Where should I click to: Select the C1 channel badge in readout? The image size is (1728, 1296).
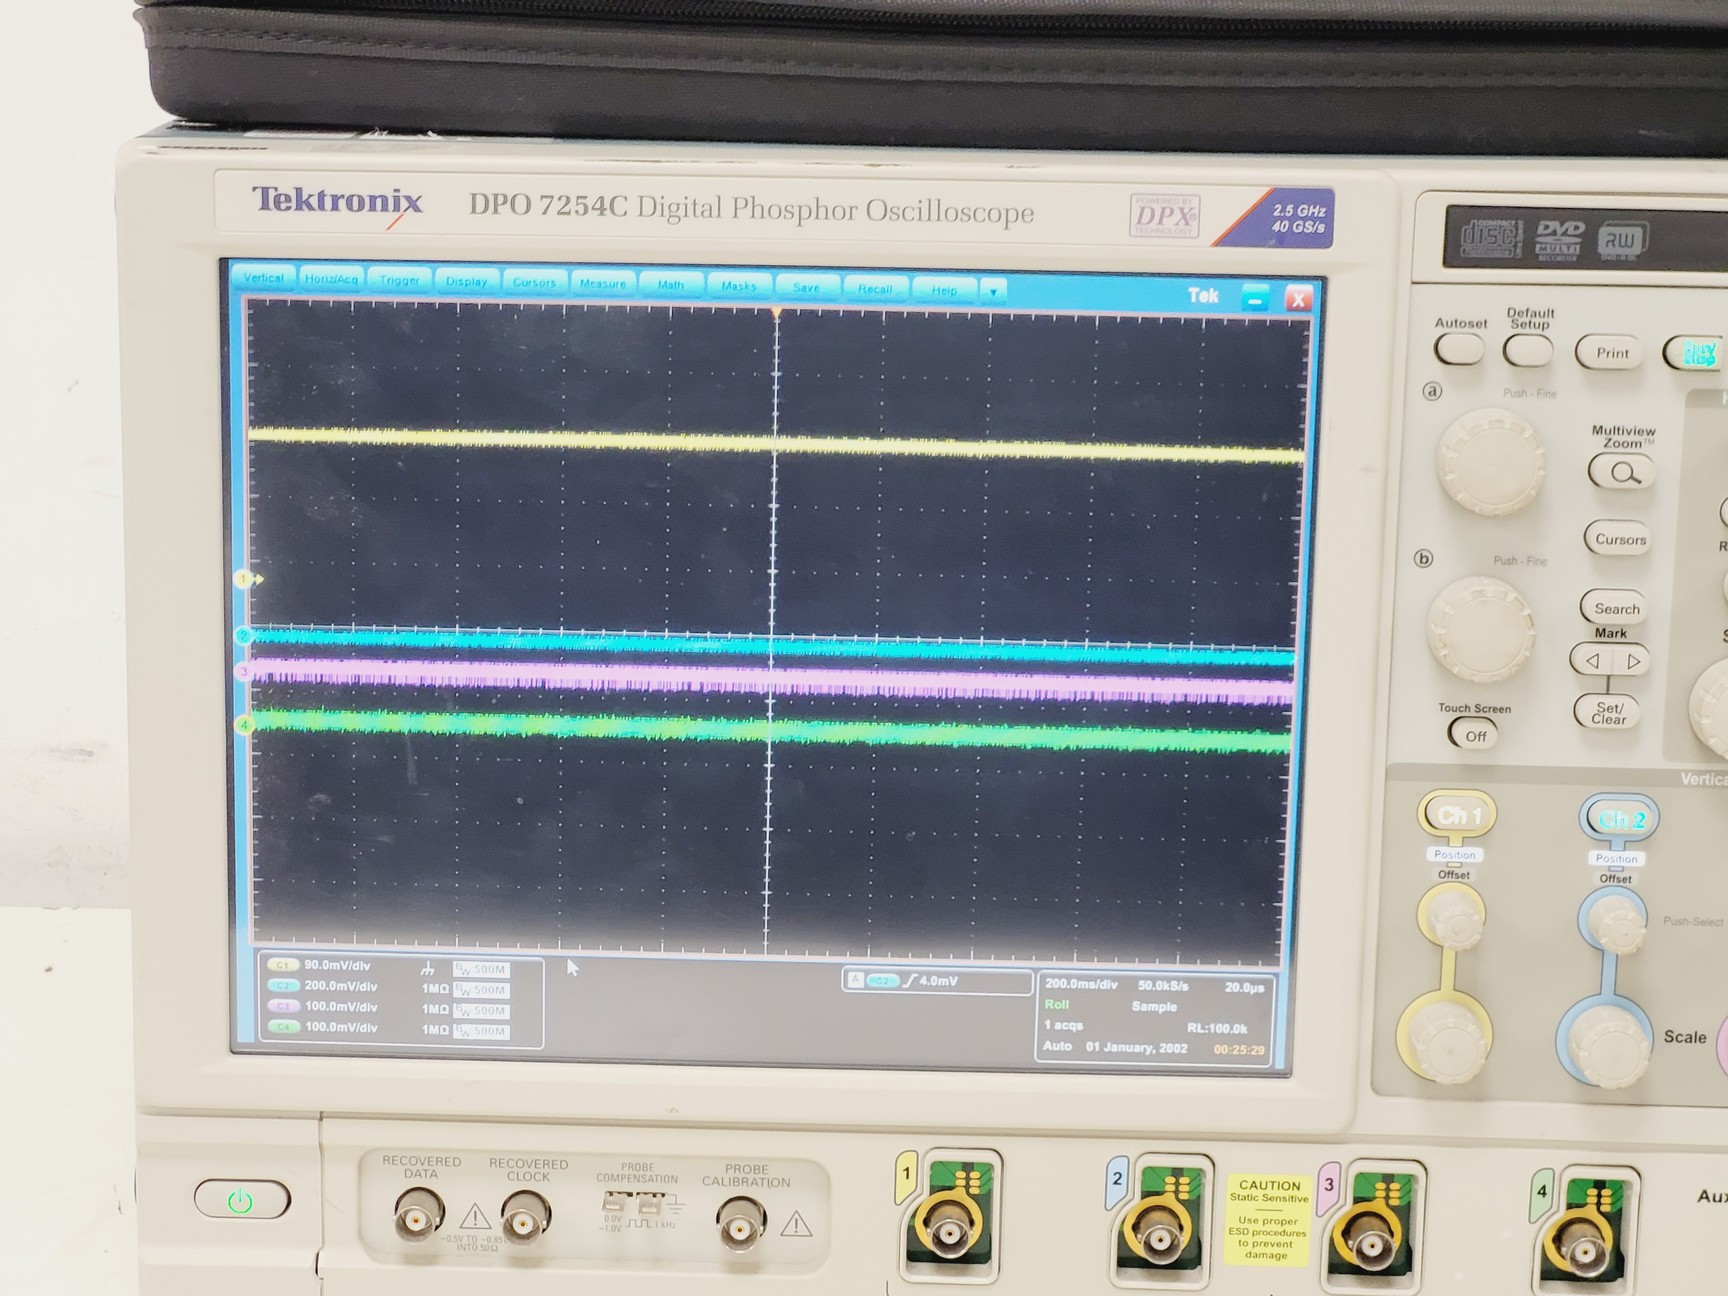coord(283,965)
